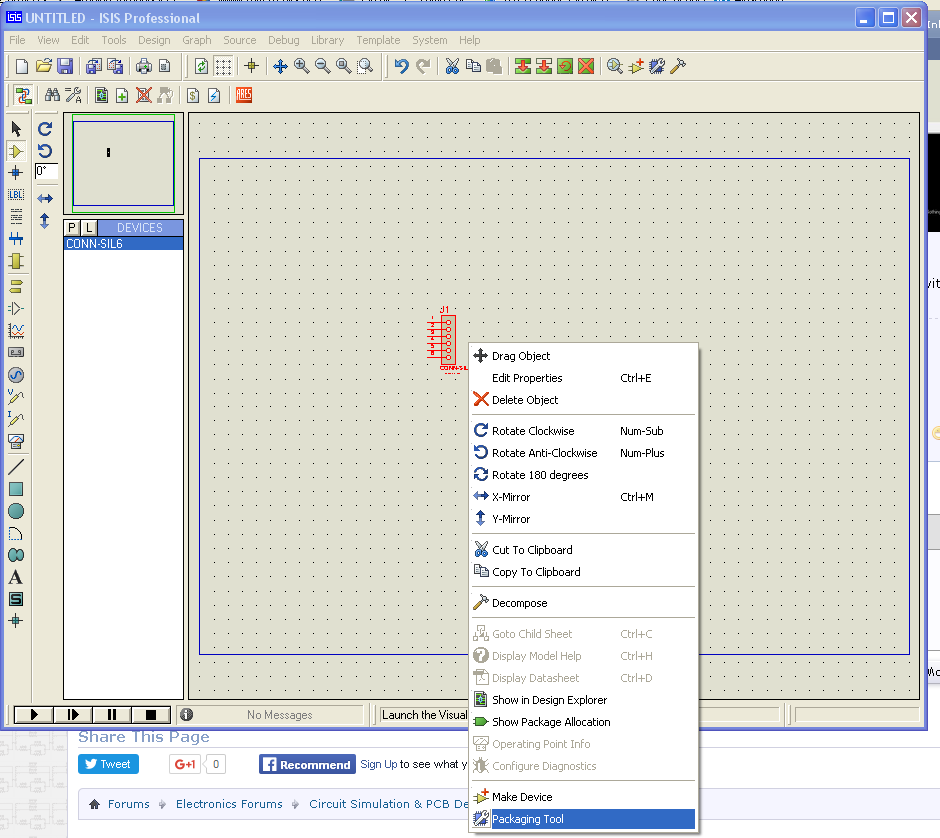Undo the last change

[402, 66]
